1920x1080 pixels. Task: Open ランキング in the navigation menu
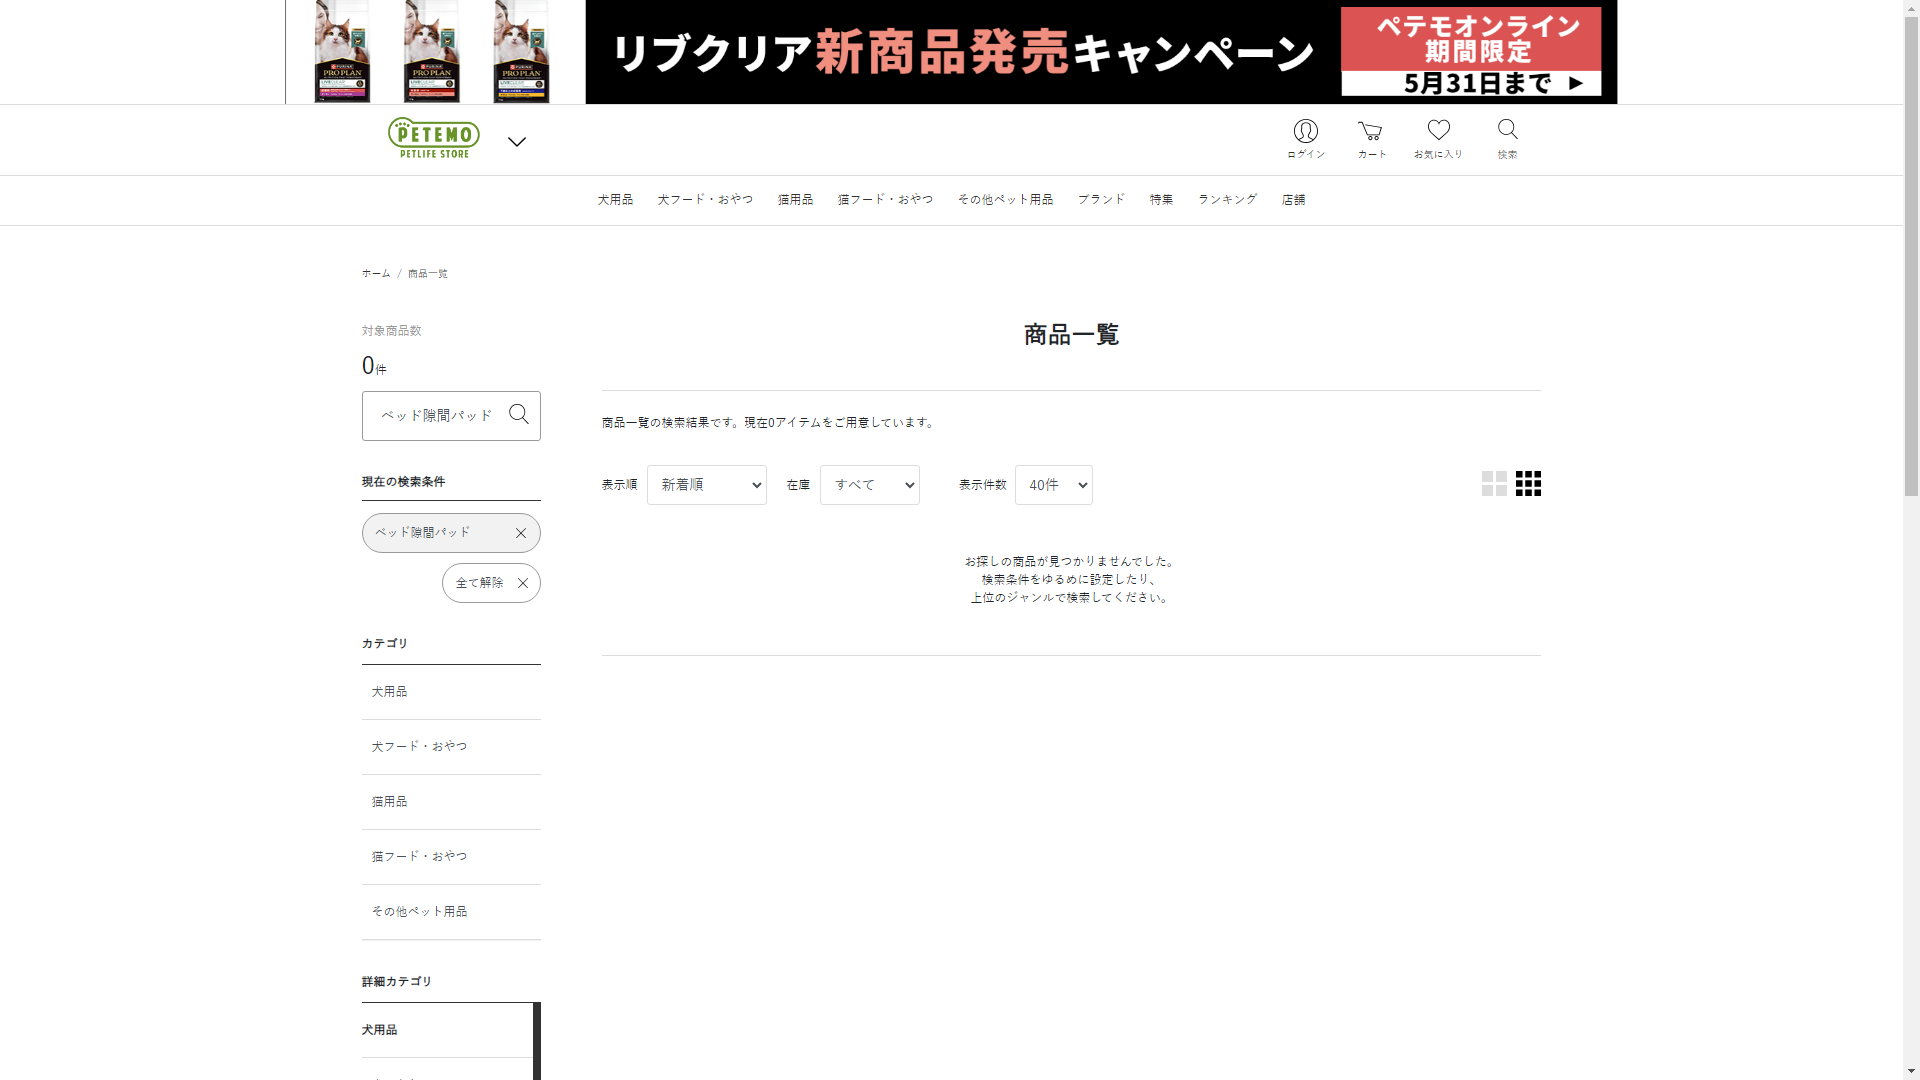pyautogui.click(x=1227, y=200)
